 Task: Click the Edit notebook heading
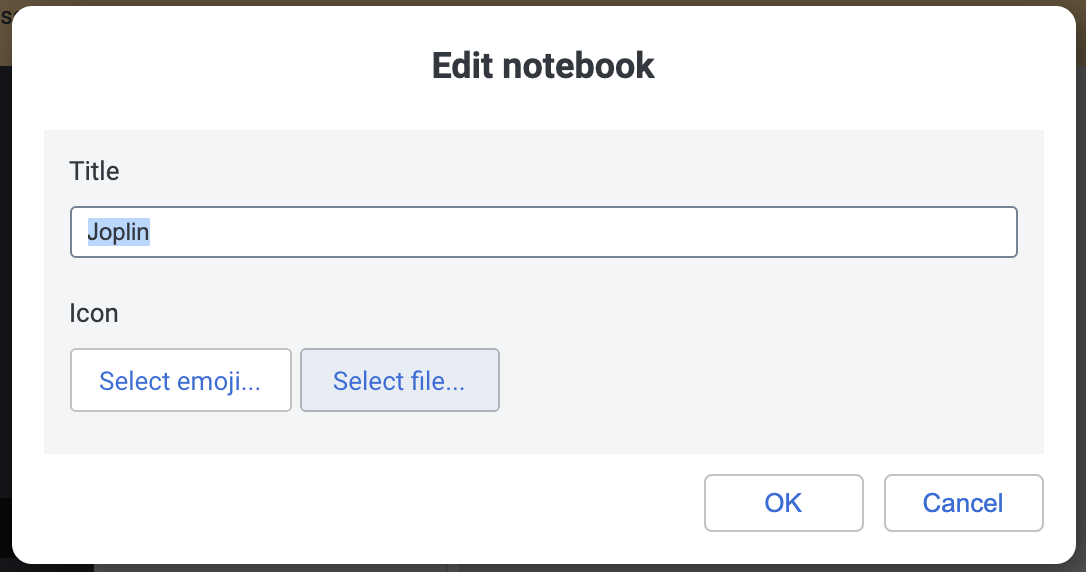pos(543,66)
